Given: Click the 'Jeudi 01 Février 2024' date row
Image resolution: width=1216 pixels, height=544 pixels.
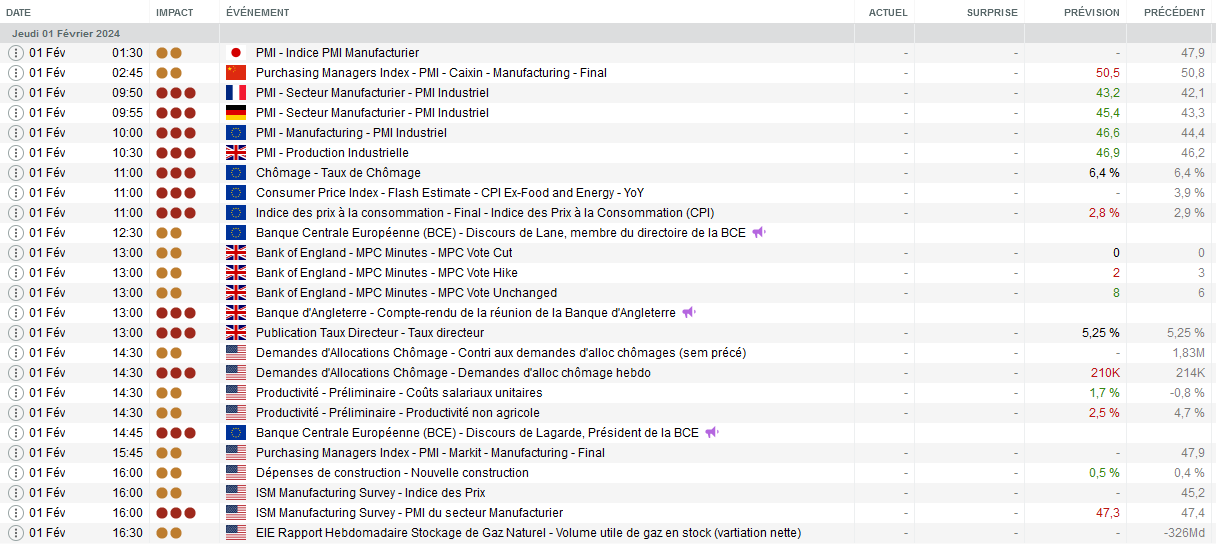Looking at the screenshot, I should coord(66,33).
